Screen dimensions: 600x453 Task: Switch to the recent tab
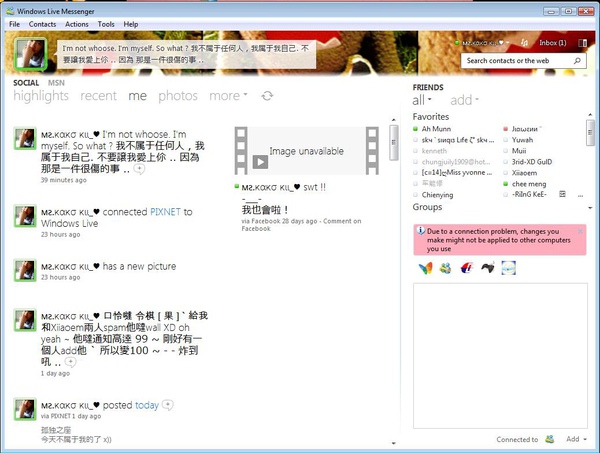pyautogui.click(x=98, y=96)
